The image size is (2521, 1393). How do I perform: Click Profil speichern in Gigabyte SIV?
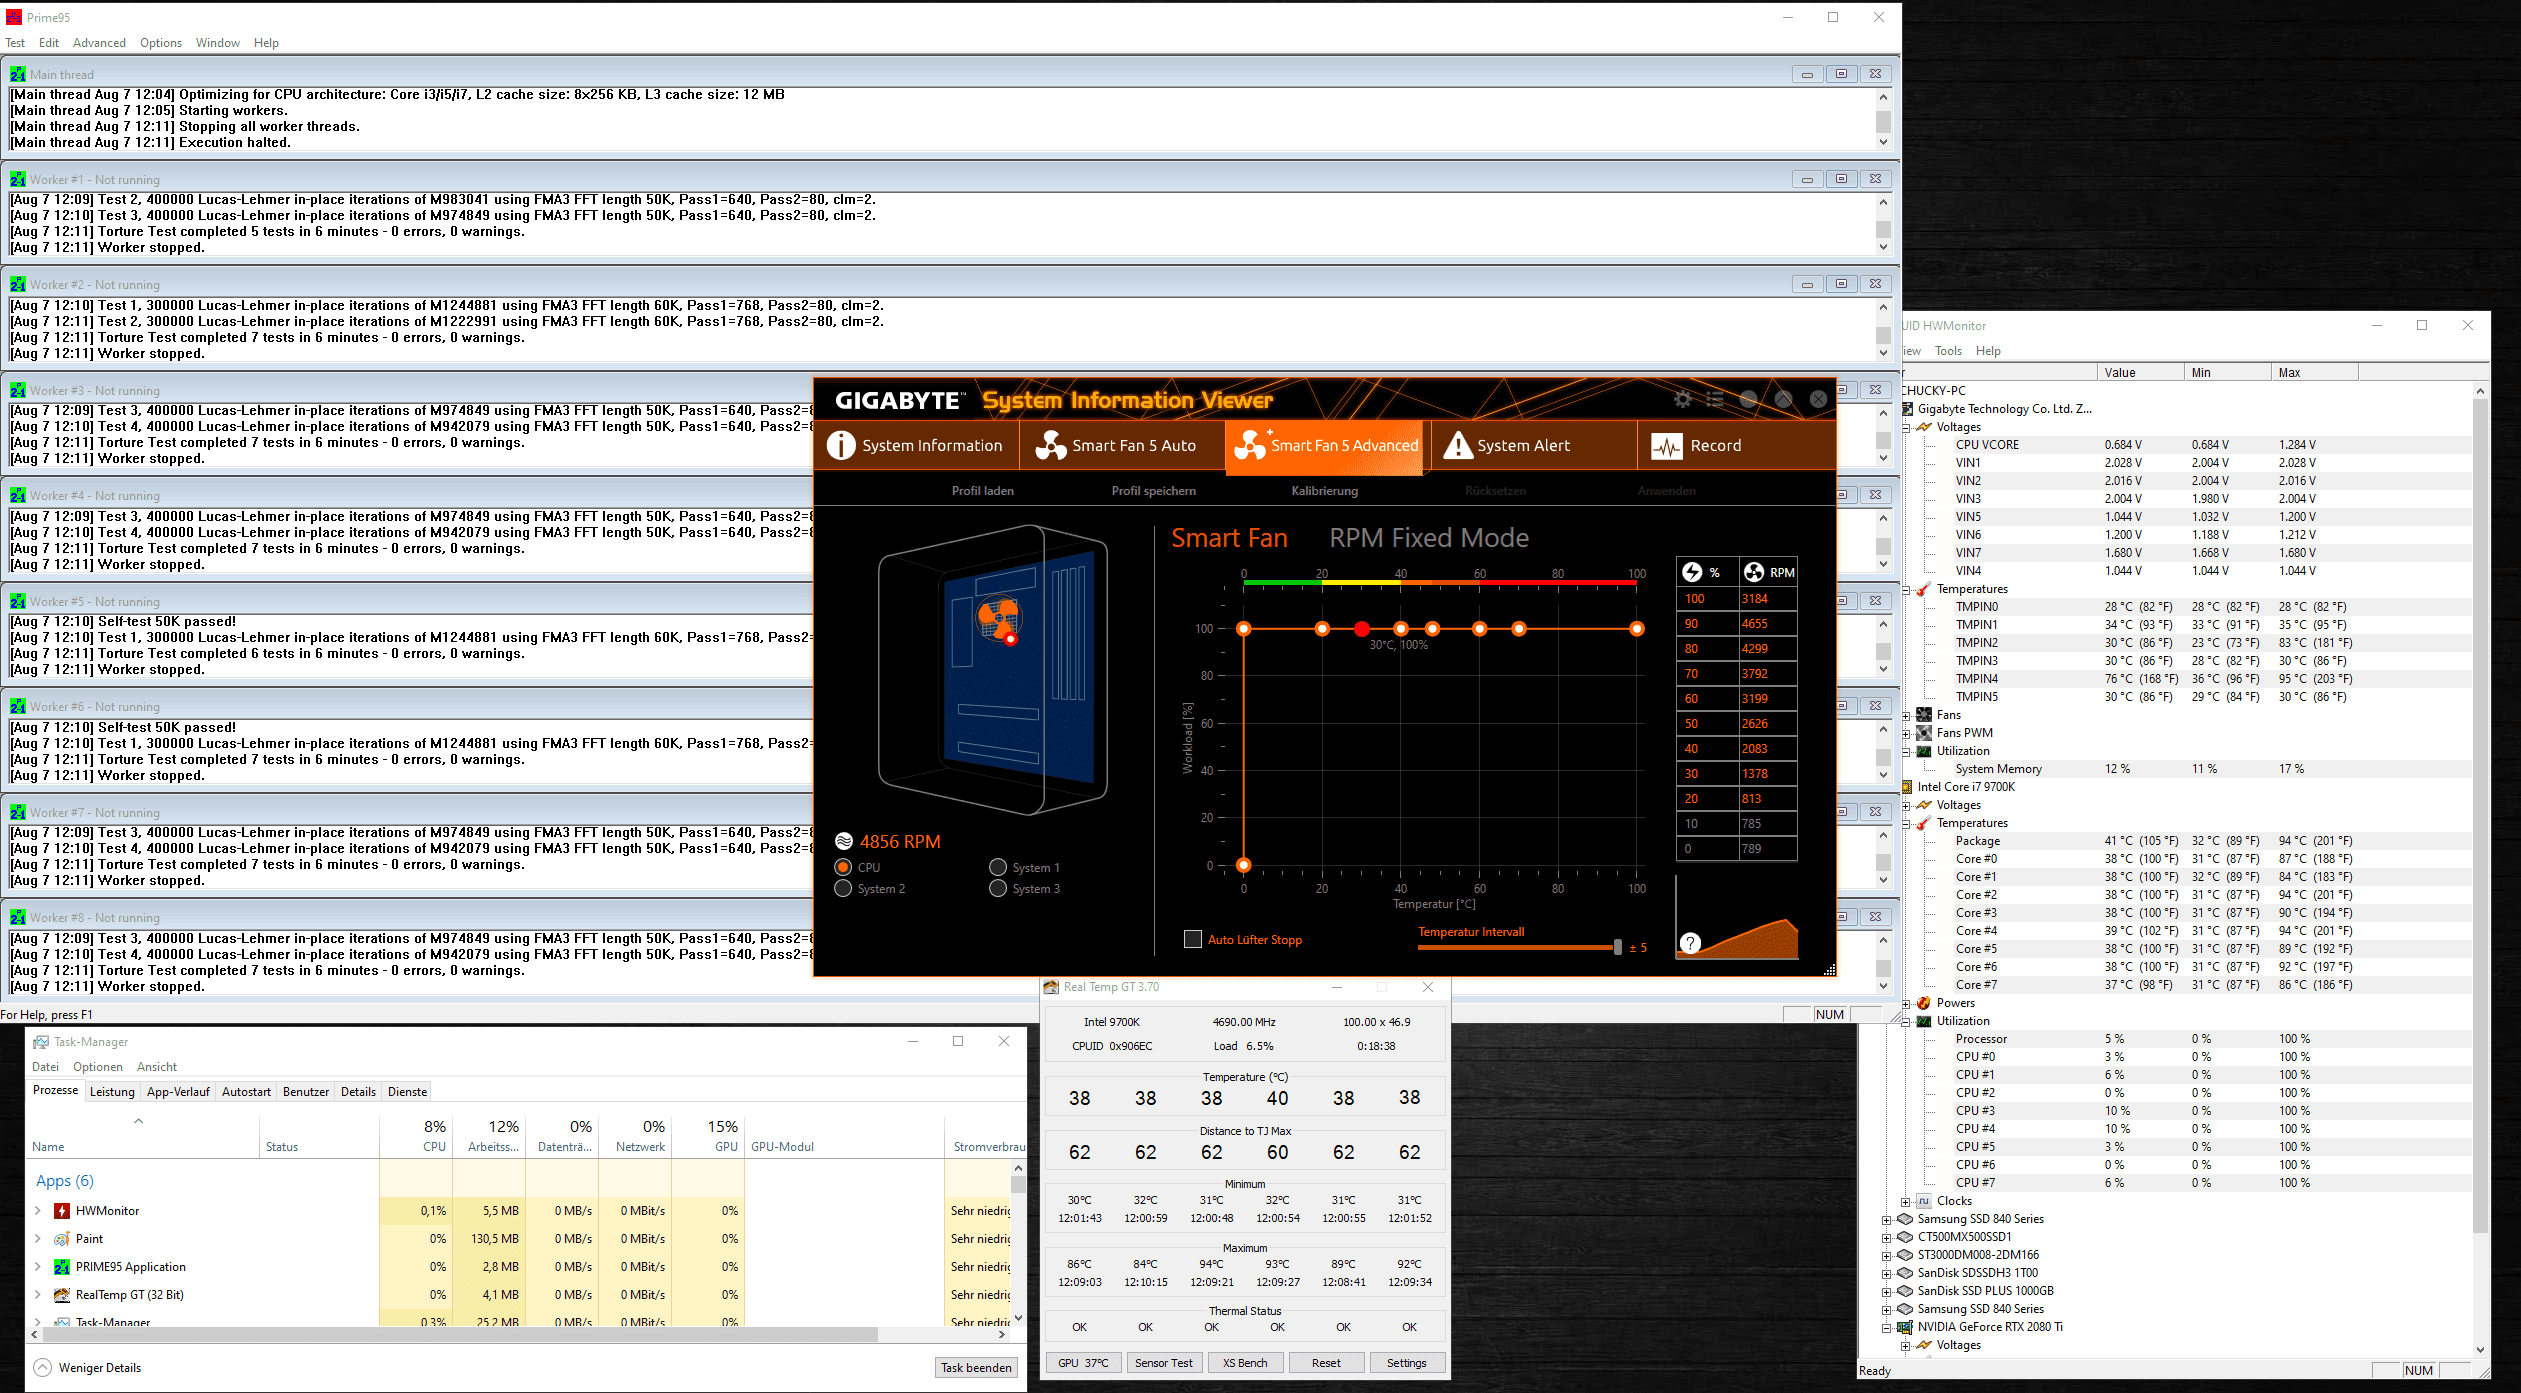[1153, 491]
